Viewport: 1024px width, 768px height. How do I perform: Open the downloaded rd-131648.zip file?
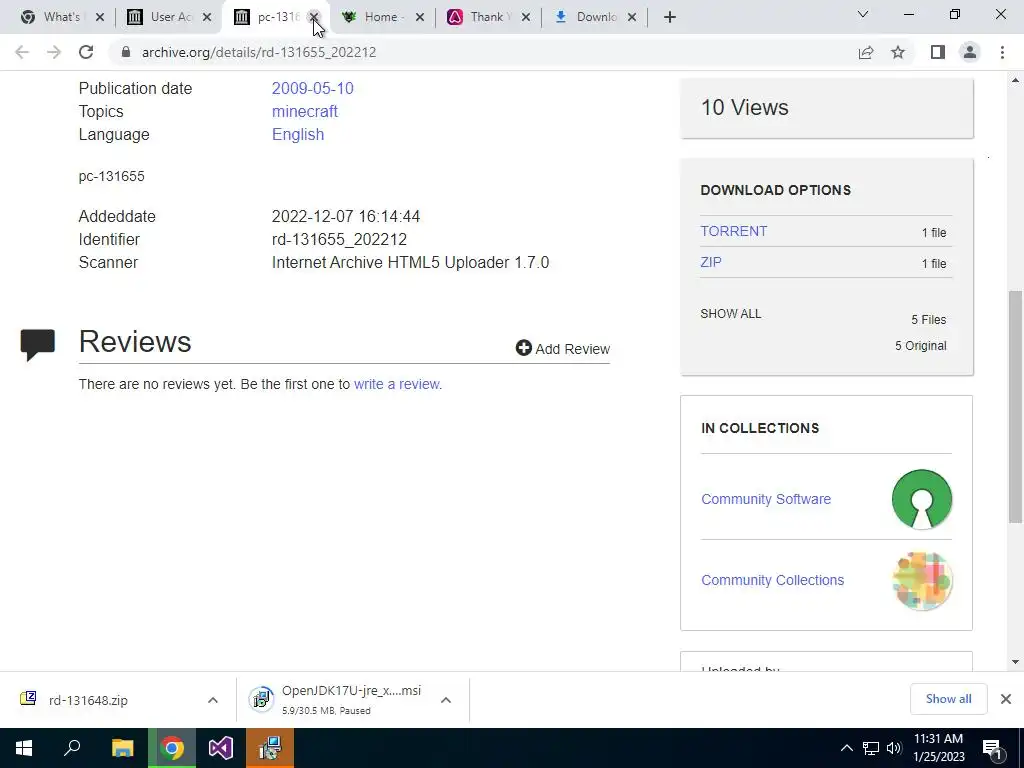(88, 700)
